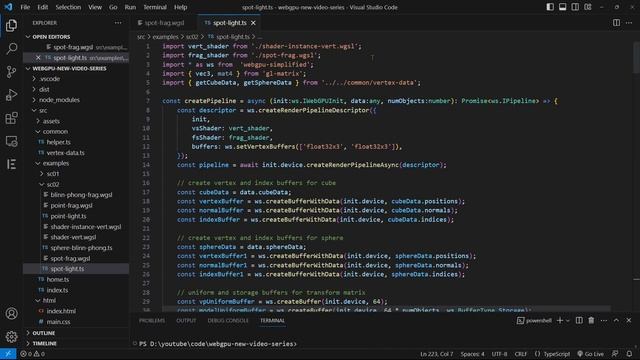Open the terminal panel's more actions ellipsis
Screen dimensions: 640x360
pyautogui.click(x=604, y=320)
